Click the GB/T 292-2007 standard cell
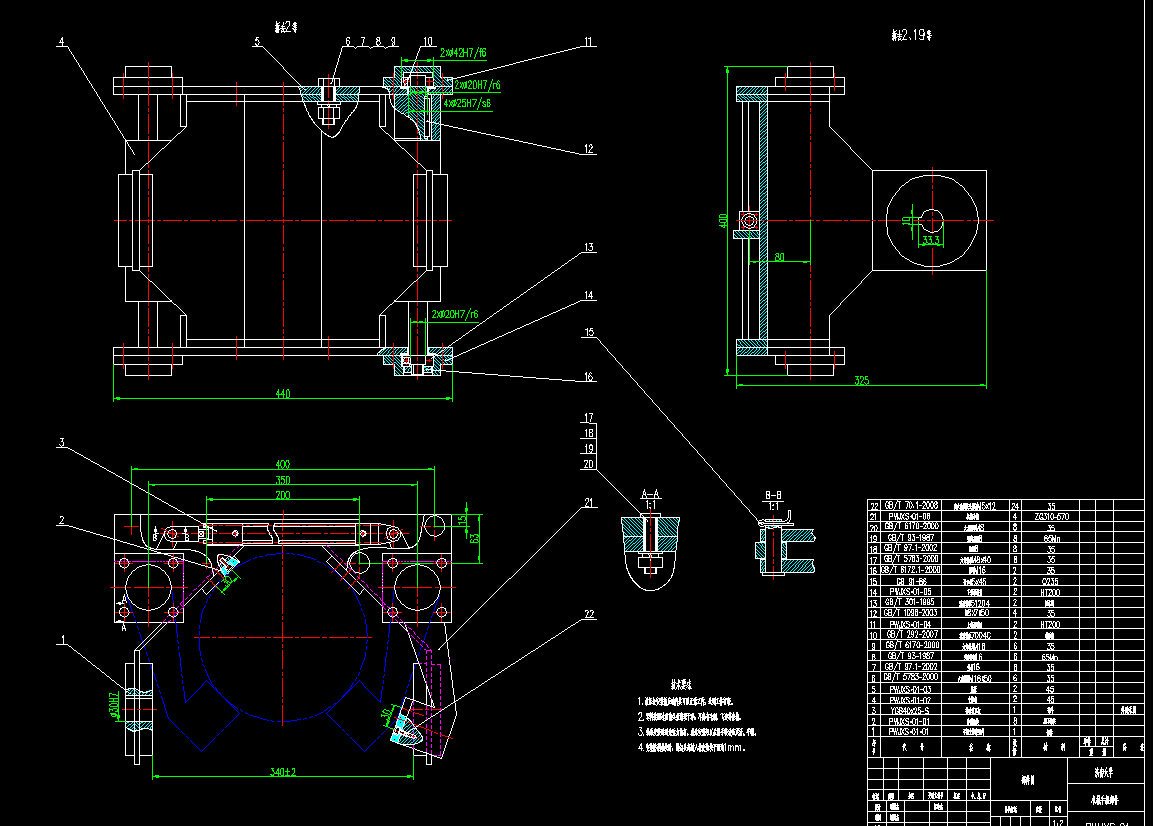 coord(911,634)
